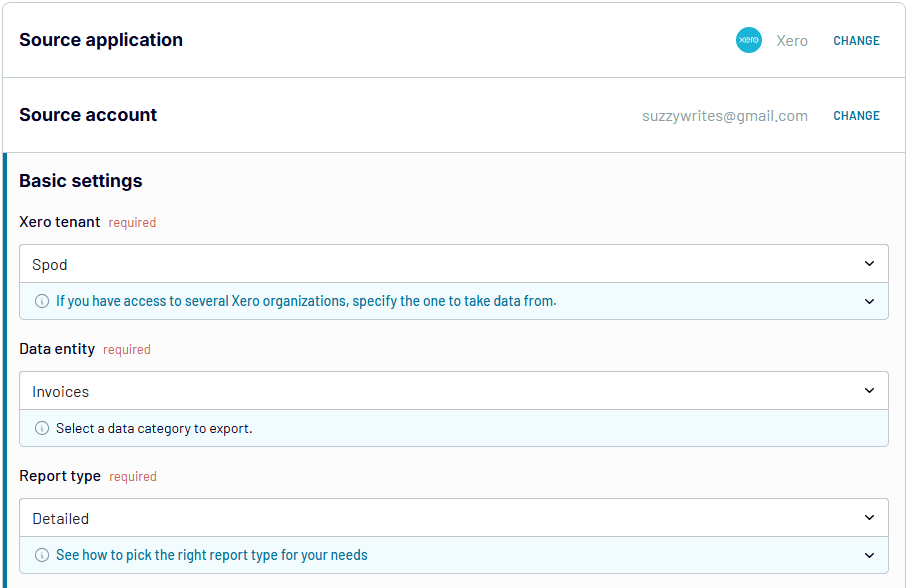
Task: Change the source application
Action: 856,41
